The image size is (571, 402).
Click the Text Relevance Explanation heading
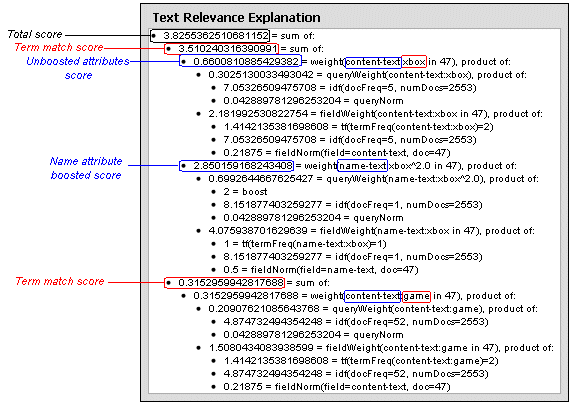tap(236, 17)
